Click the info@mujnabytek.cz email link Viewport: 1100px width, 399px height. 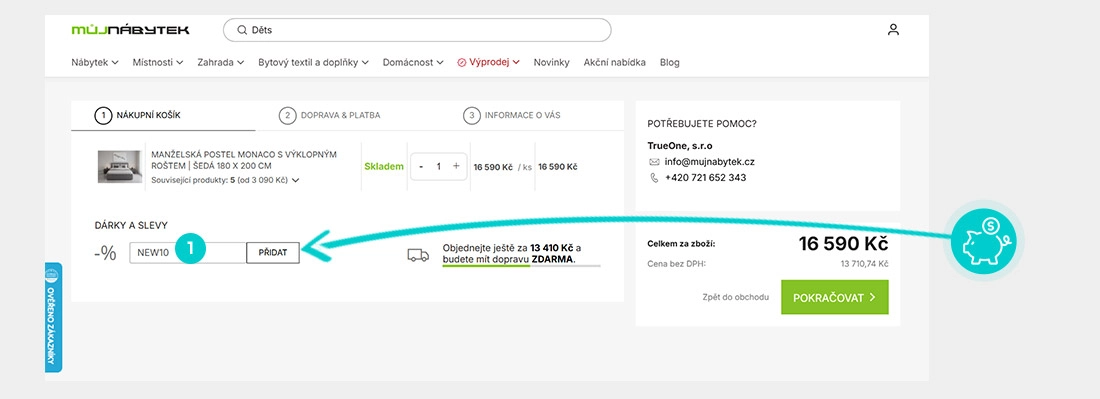click(x=709, y=162)
